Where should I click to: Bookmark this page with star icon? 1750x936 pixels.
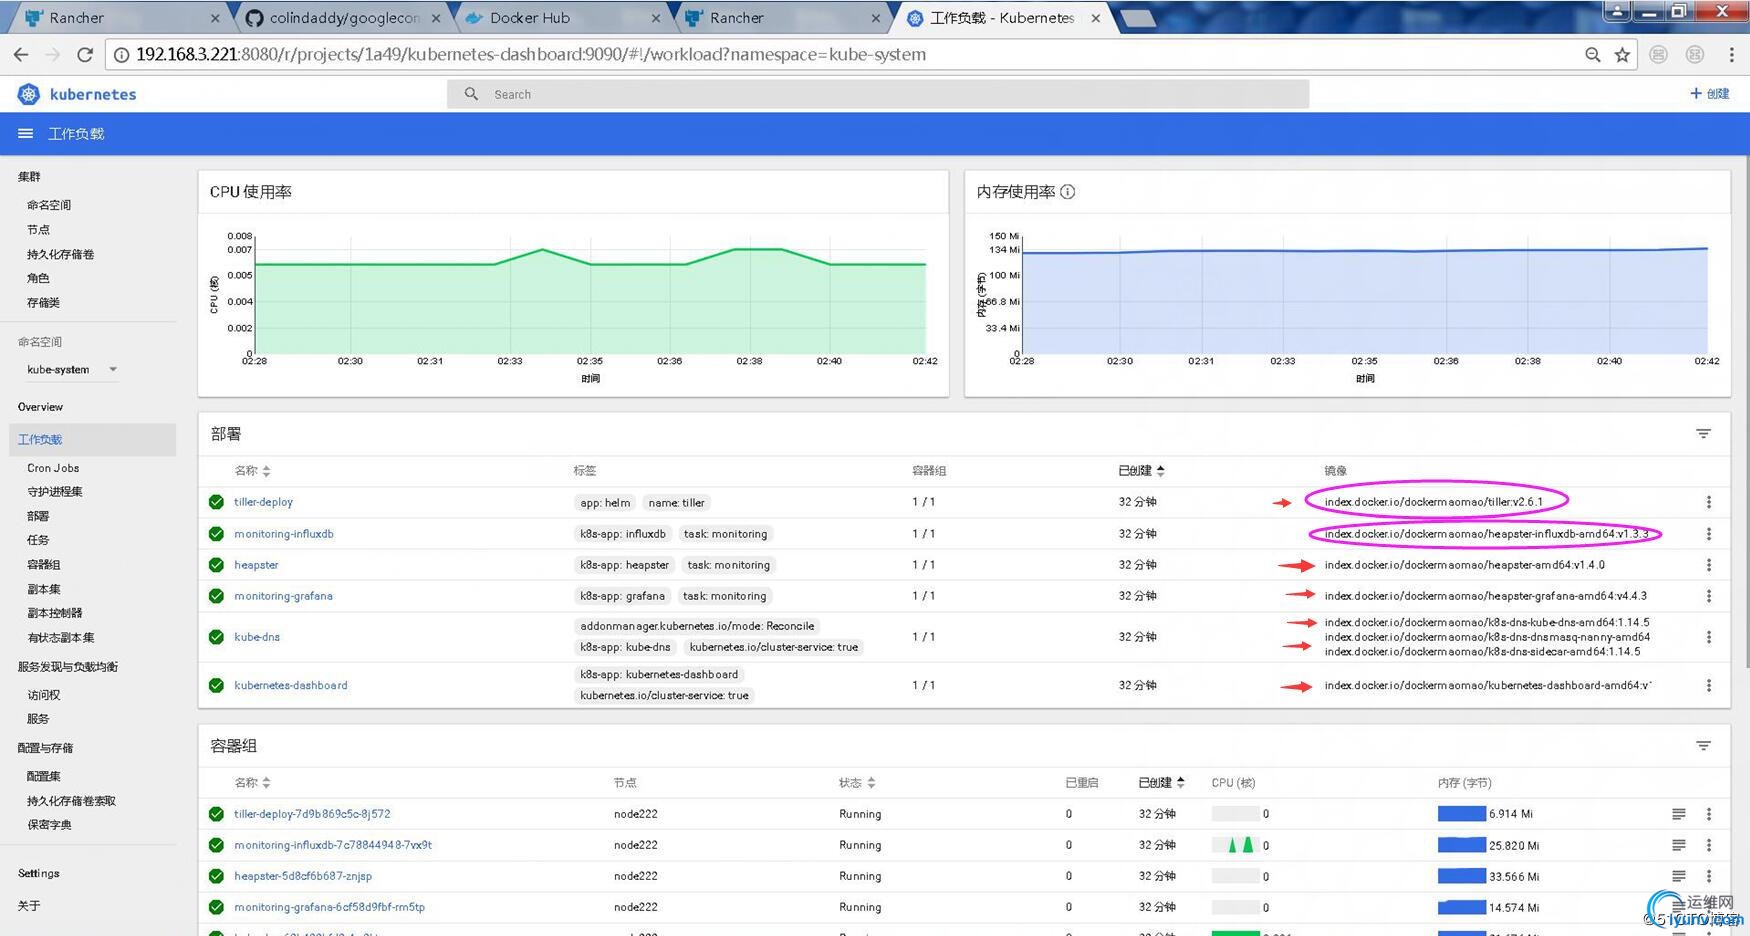[1622, 55]
